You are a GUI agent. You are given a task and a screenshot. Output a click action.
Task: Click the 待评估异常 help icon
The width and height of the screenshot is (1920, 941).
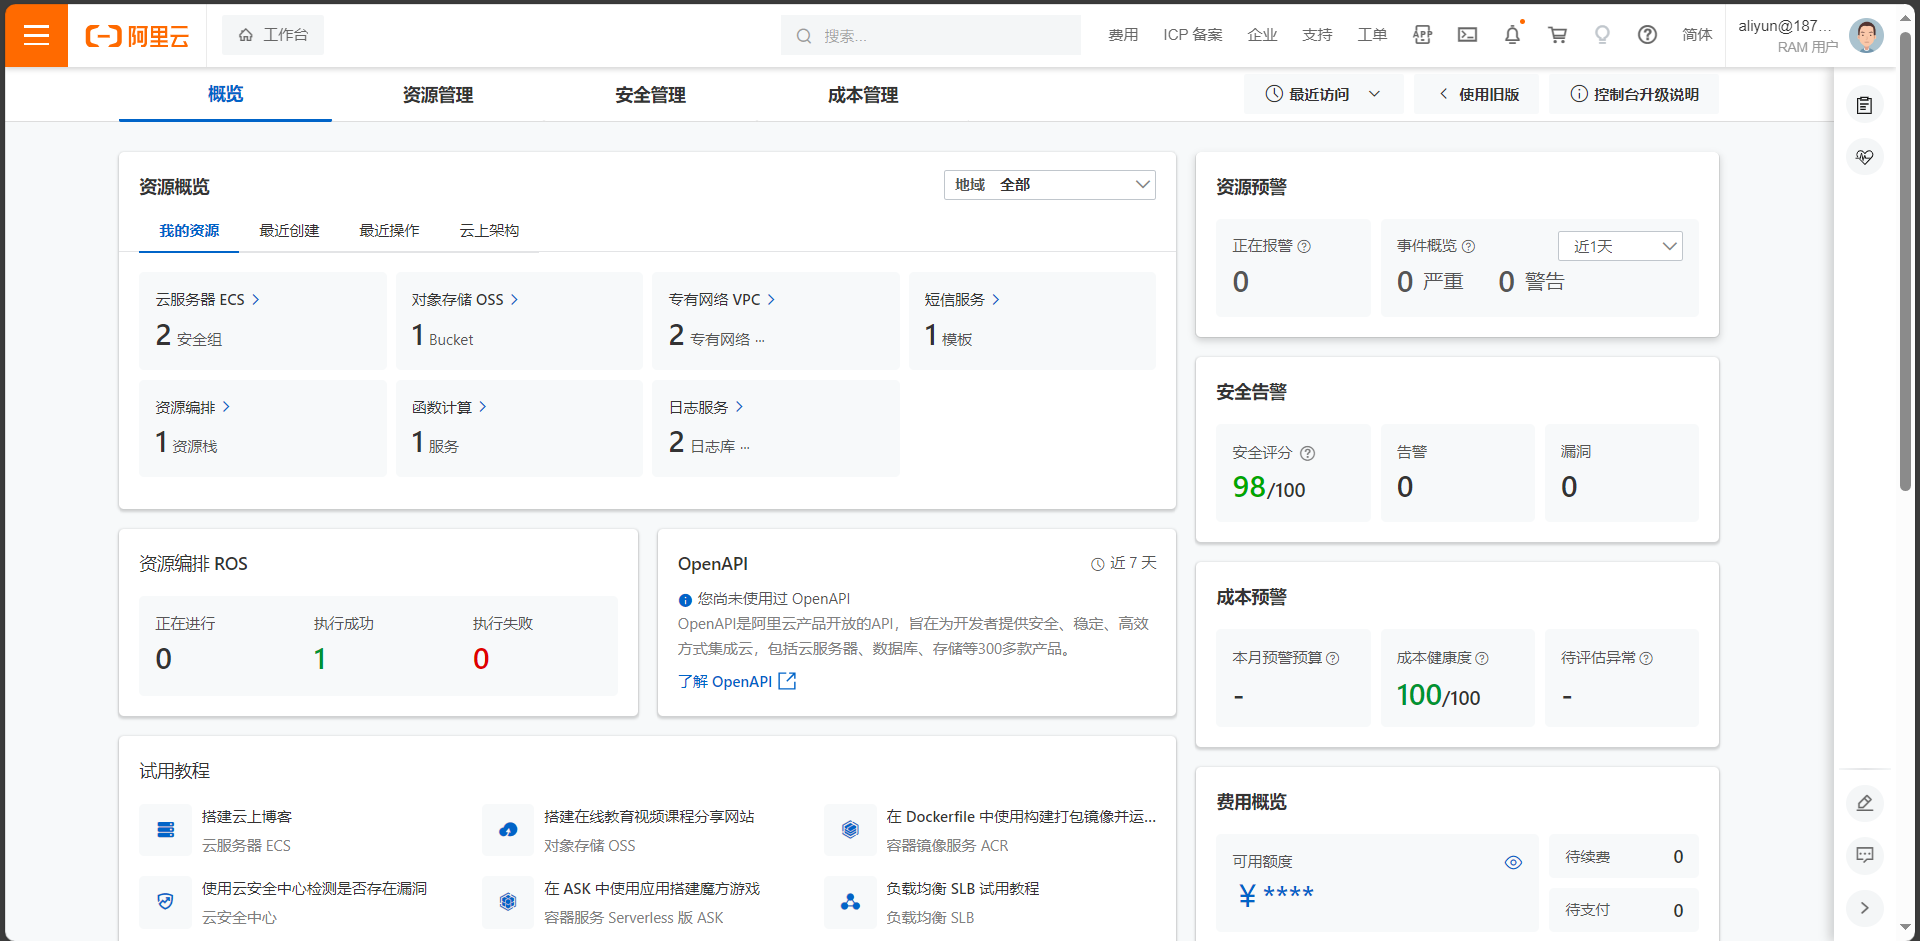[x=1646, y=658]
